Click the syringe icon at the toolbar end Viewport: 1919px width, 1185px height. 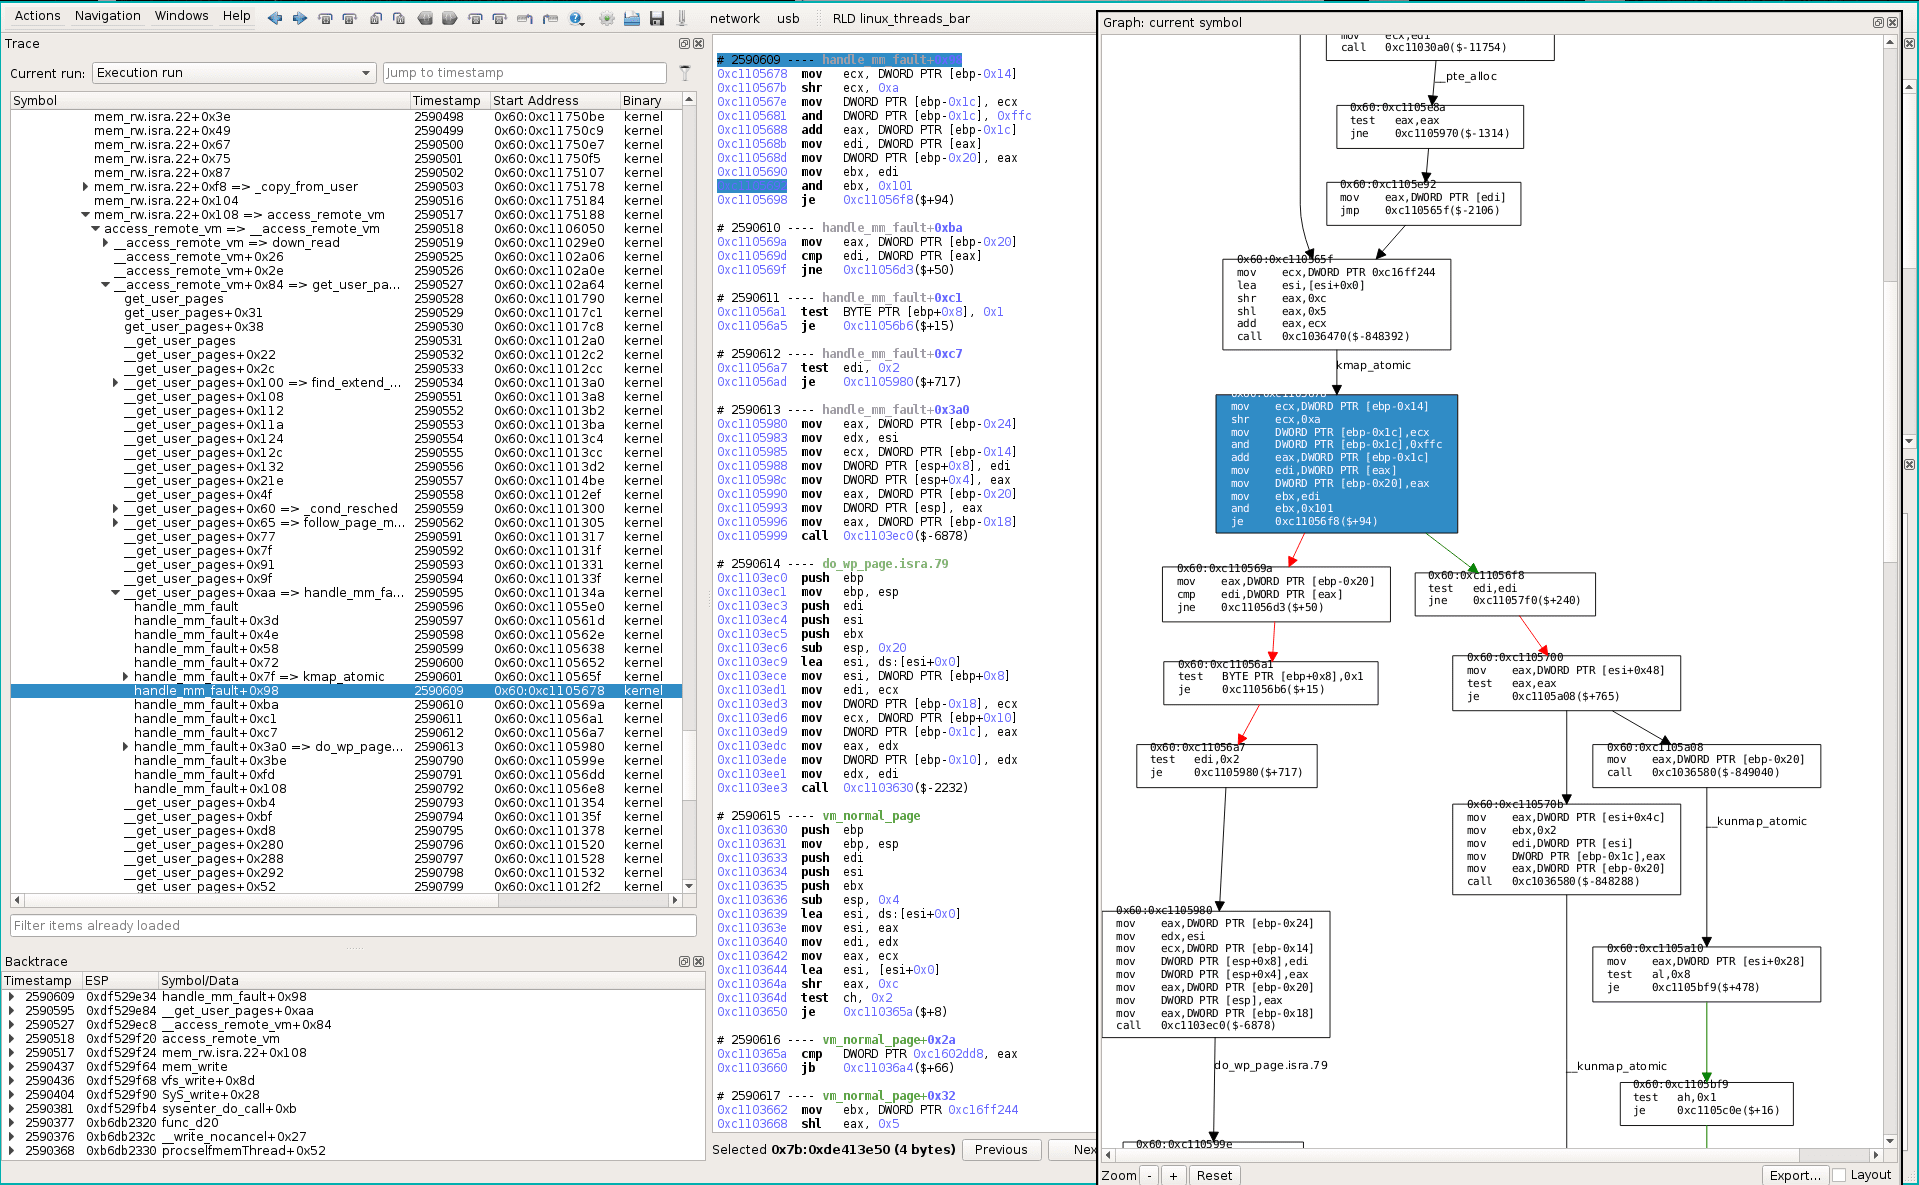point(681,18)
